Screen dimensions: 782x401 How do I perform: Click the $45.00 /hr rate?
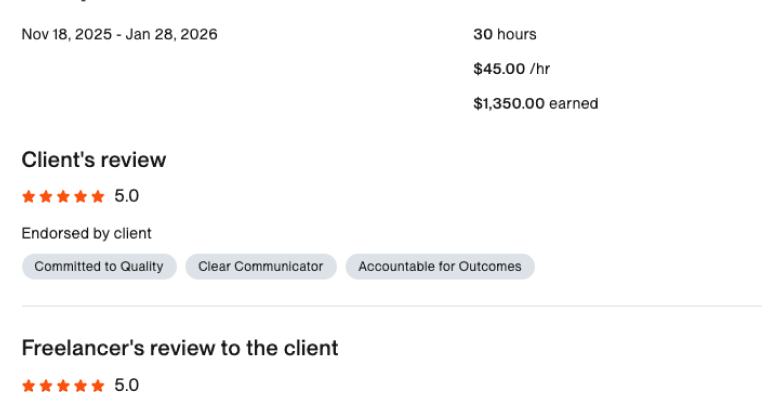coord(512,69)
